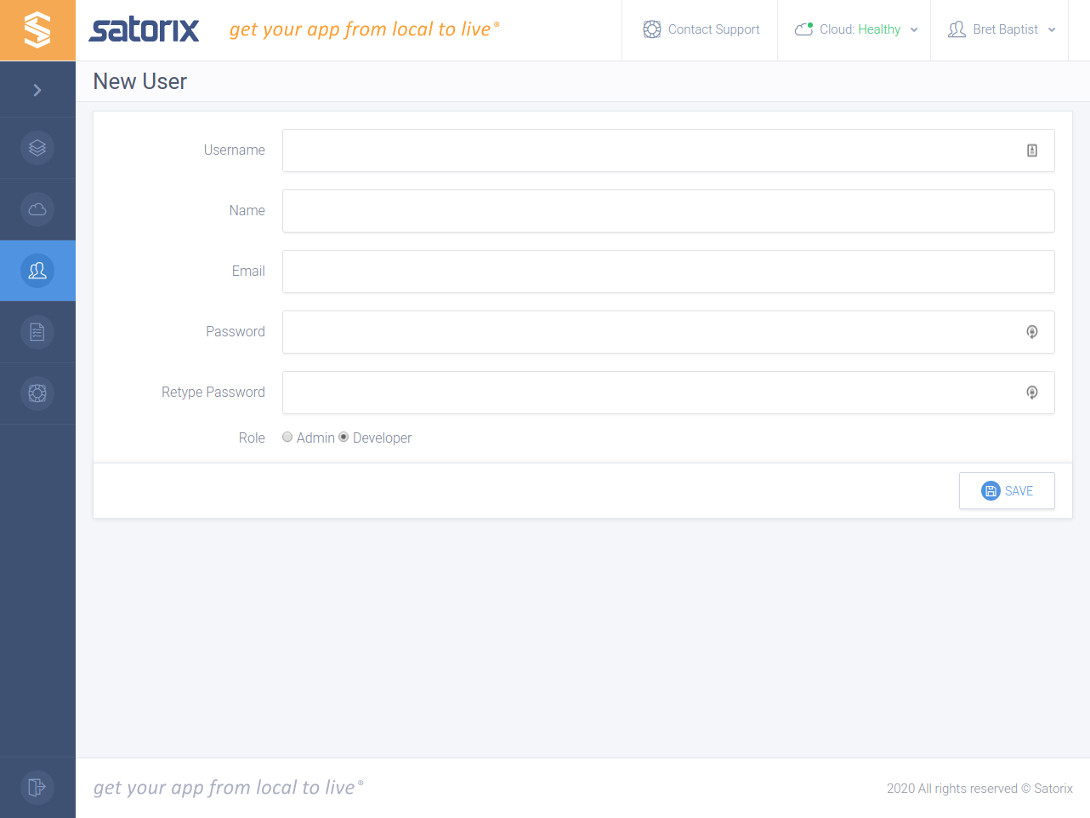Click the generator icon in Retype Password field

pyautogui.click(x=1032, y=392)
